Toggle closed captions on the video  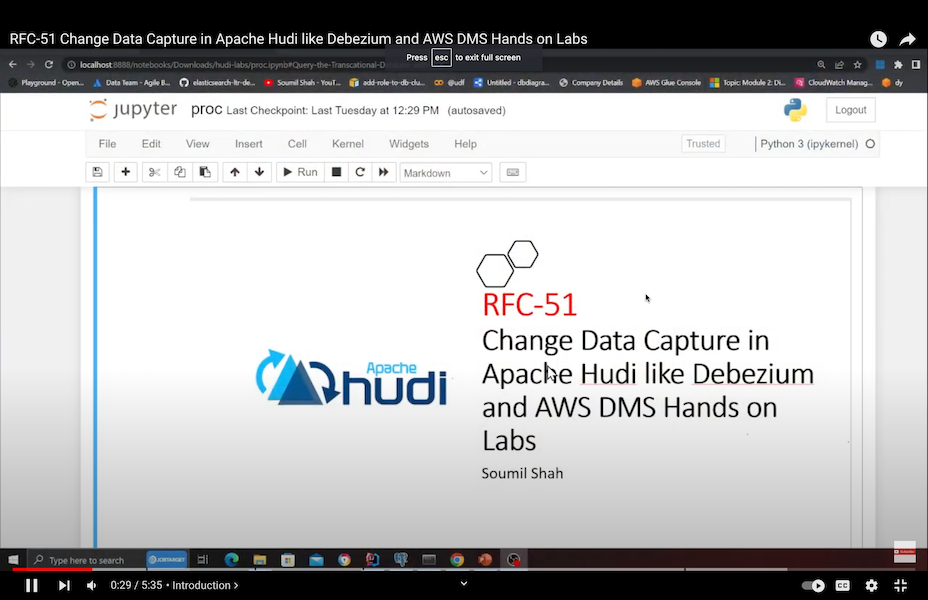tap(843, 585)
